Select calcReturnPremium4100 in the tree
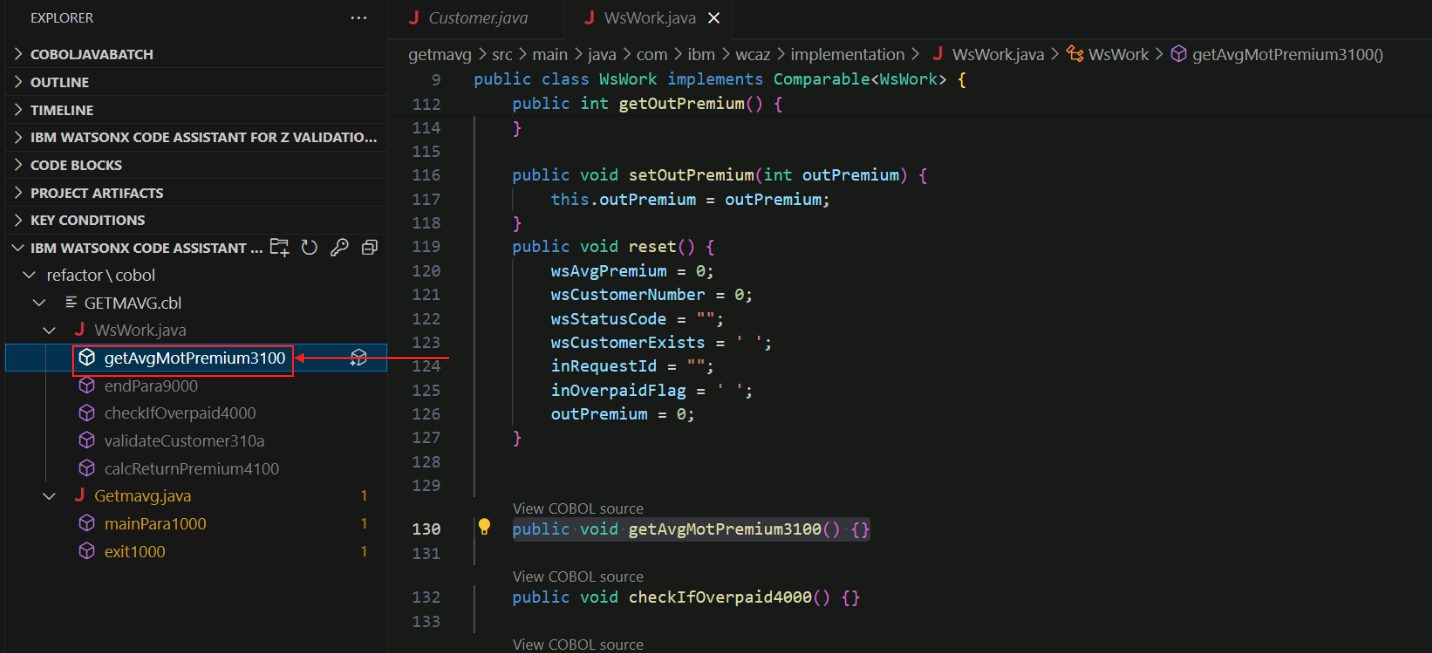Viewport: 1432px width, 653px height. tap(192, 468)
